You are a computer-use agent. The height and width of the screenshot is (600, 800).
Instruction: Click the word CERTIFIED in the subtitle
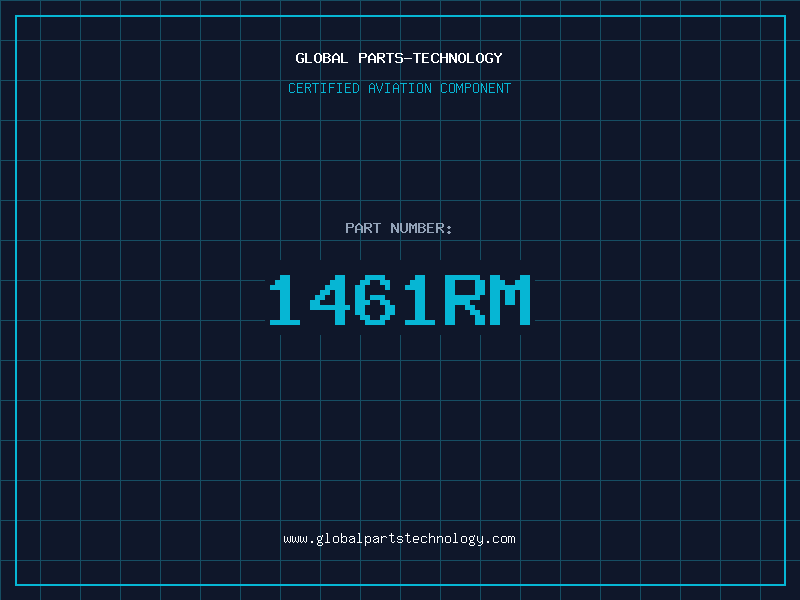point(323,88)
